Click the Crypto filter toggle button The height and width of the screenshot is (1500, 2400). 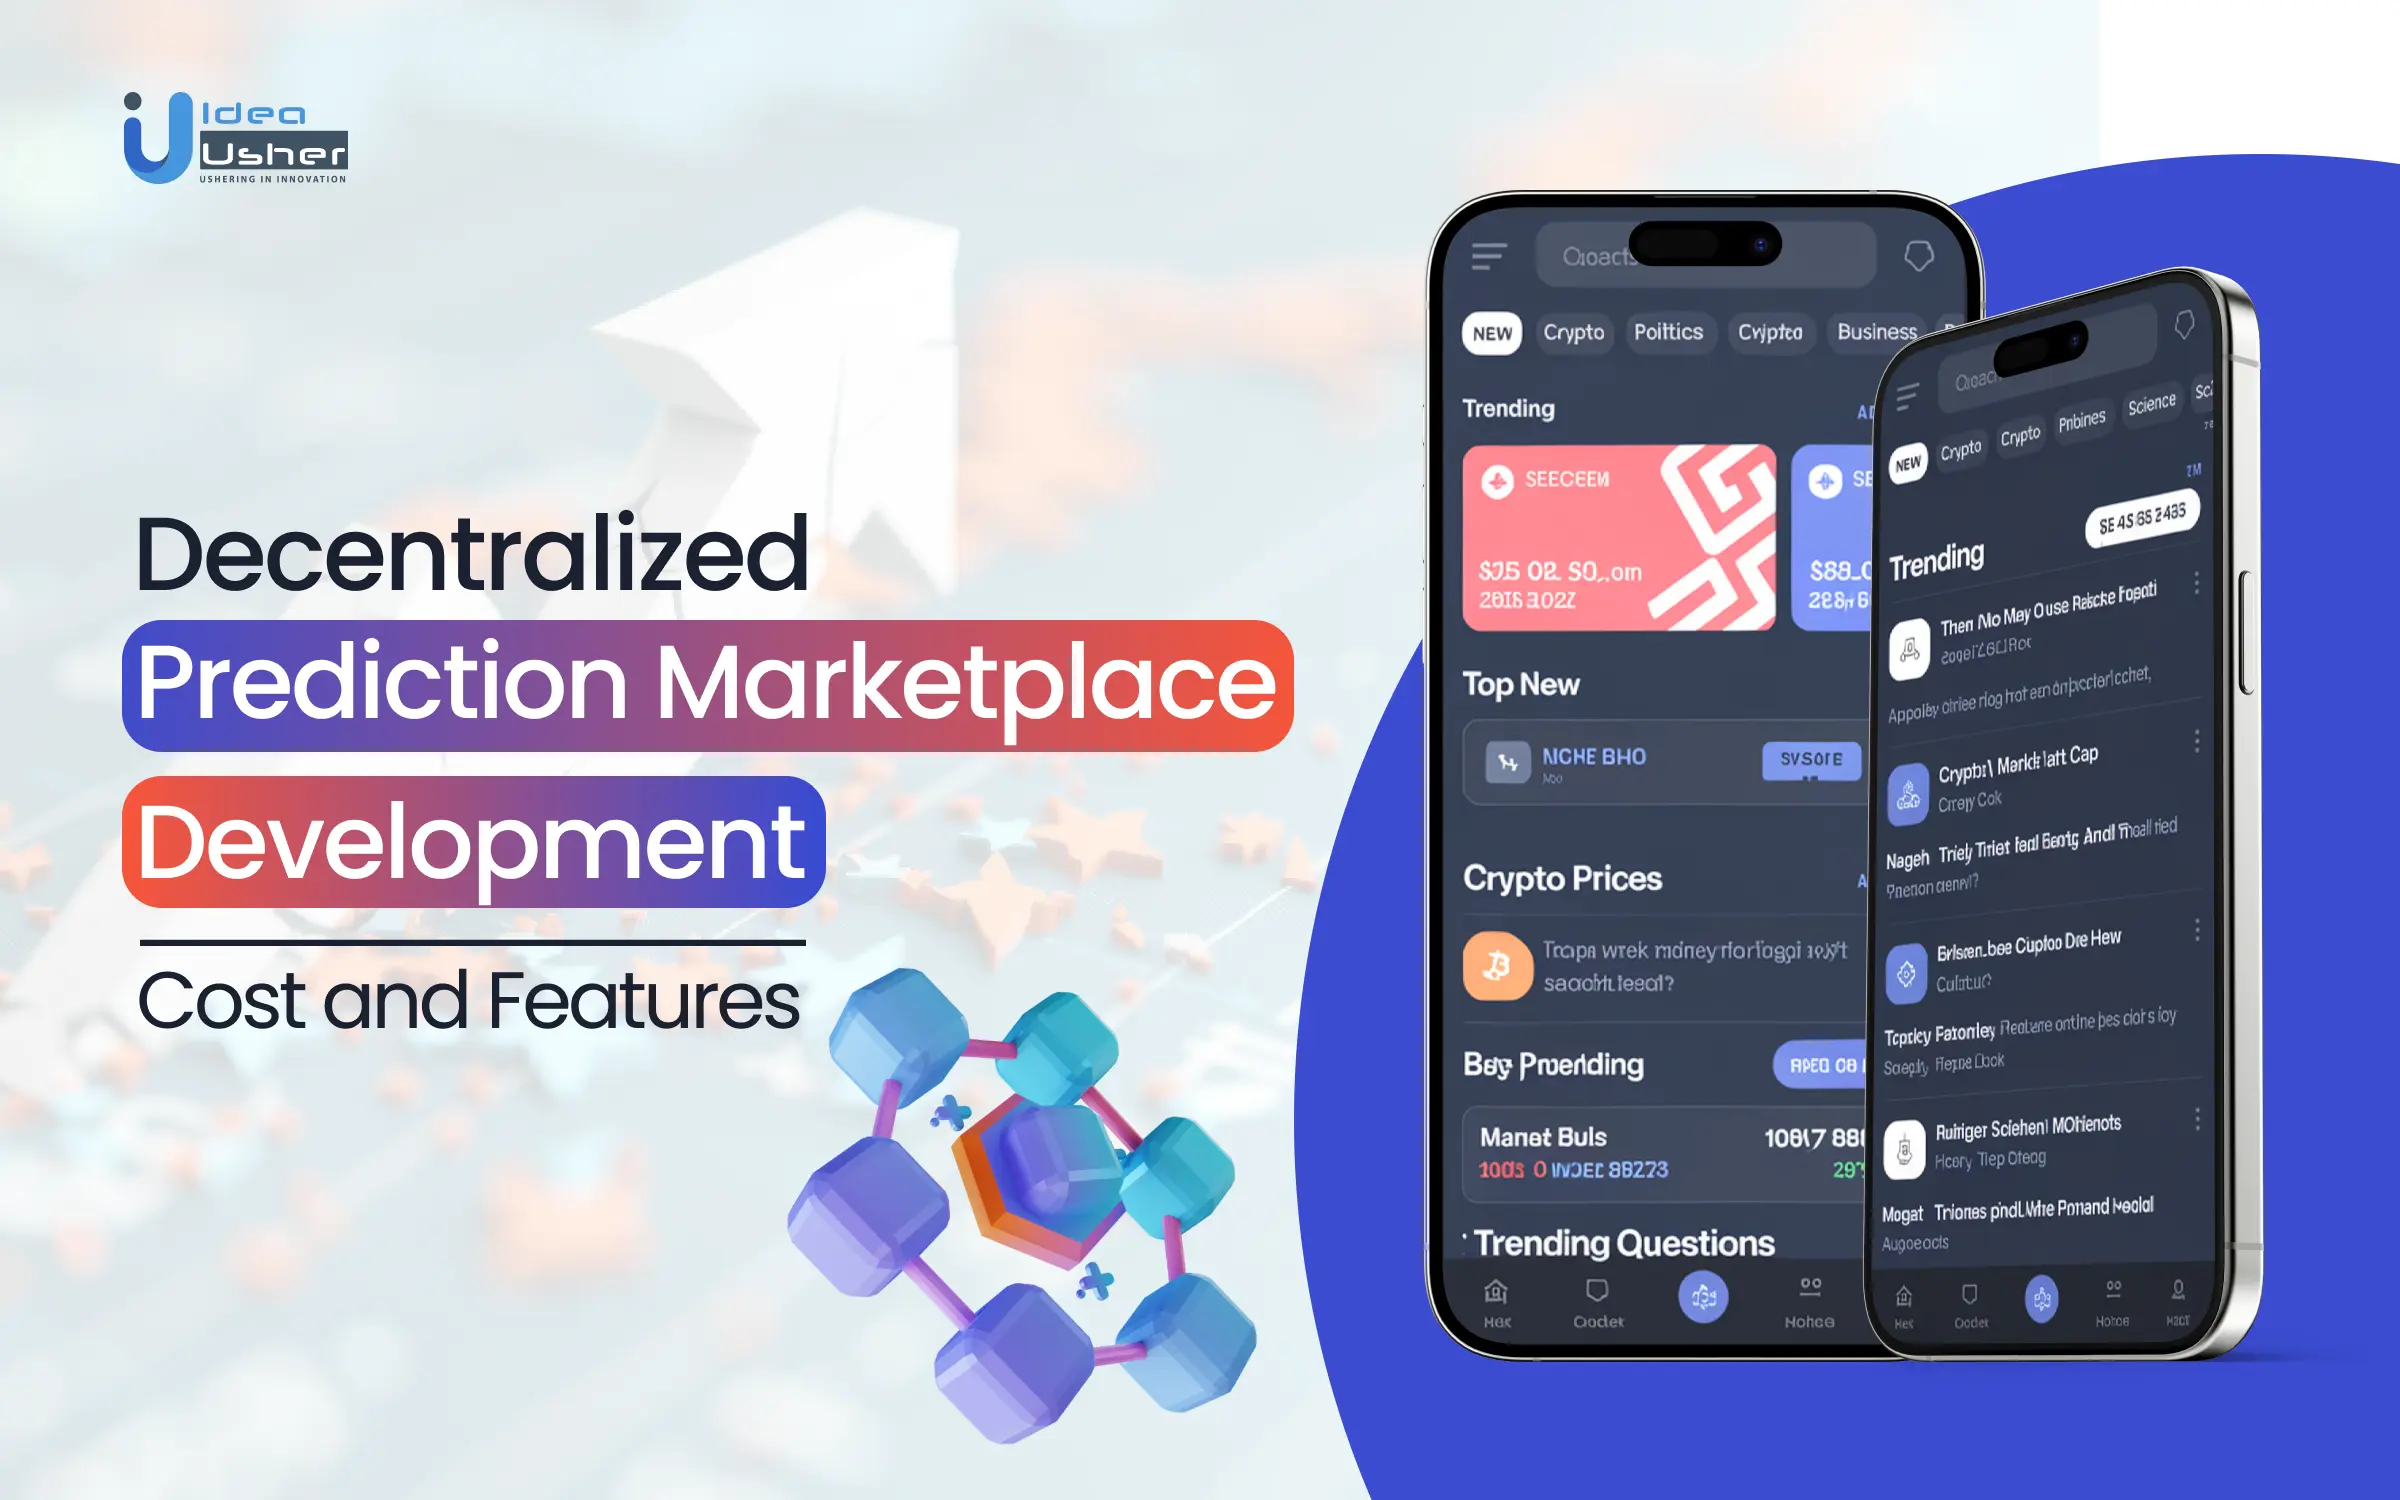(1569, 330)
